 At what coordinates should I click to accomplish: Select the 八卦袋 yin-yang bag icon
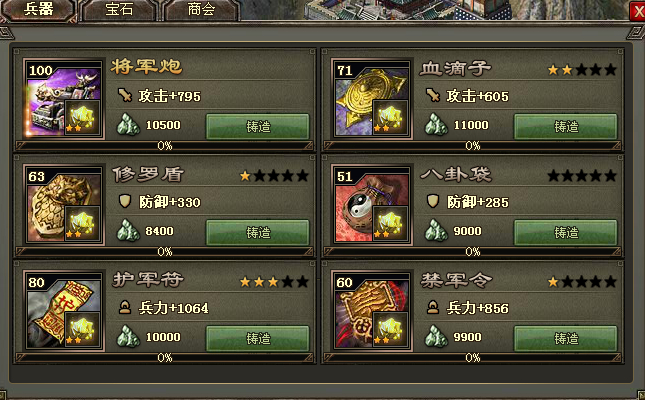[x=372, y=205]
